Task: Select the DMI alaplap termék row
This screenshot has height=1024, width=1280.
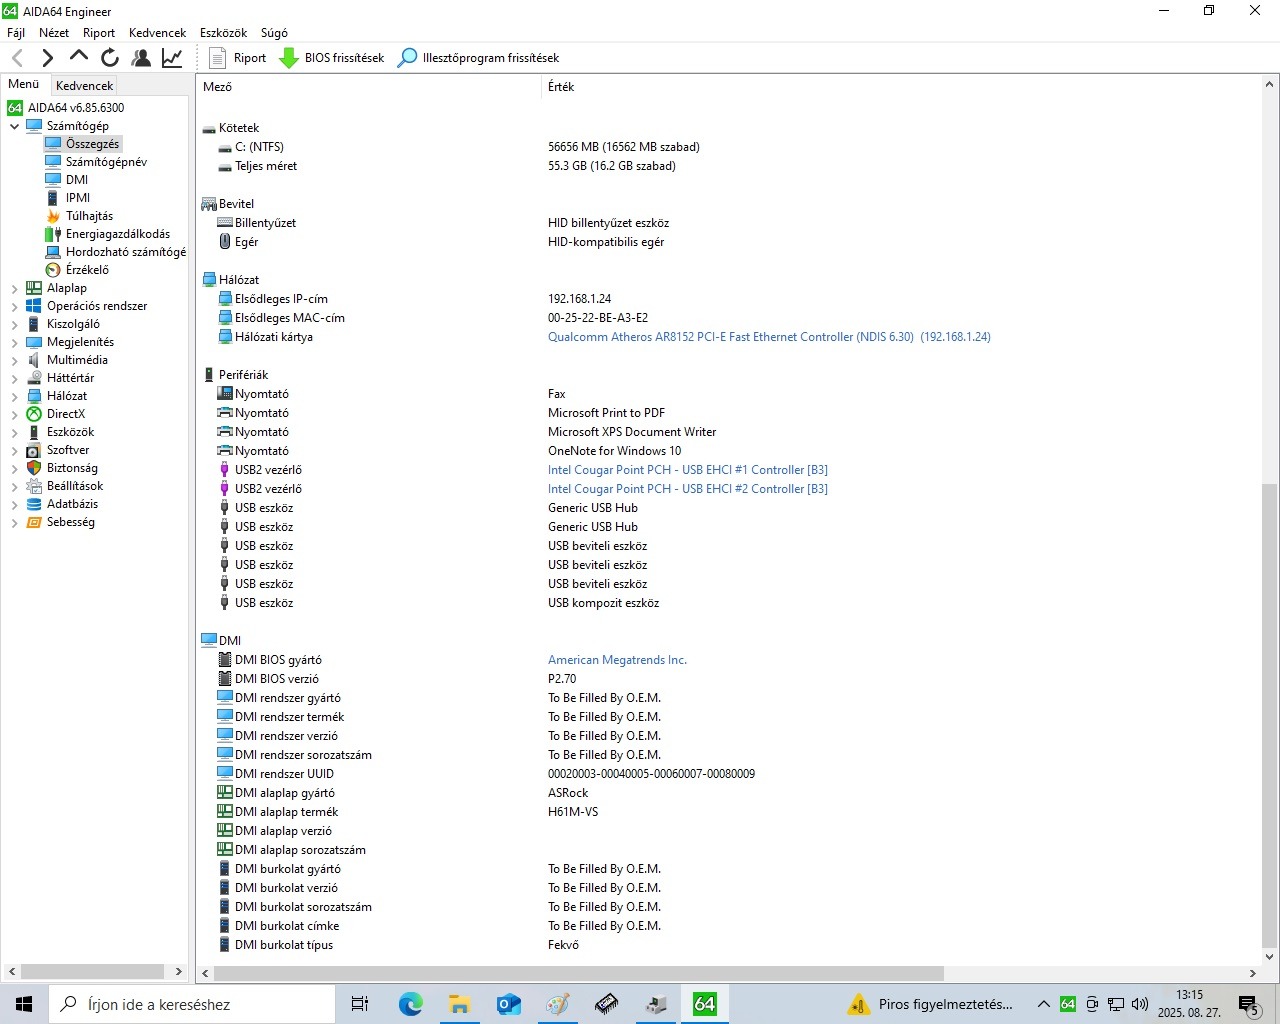Action: coord(728,812)
